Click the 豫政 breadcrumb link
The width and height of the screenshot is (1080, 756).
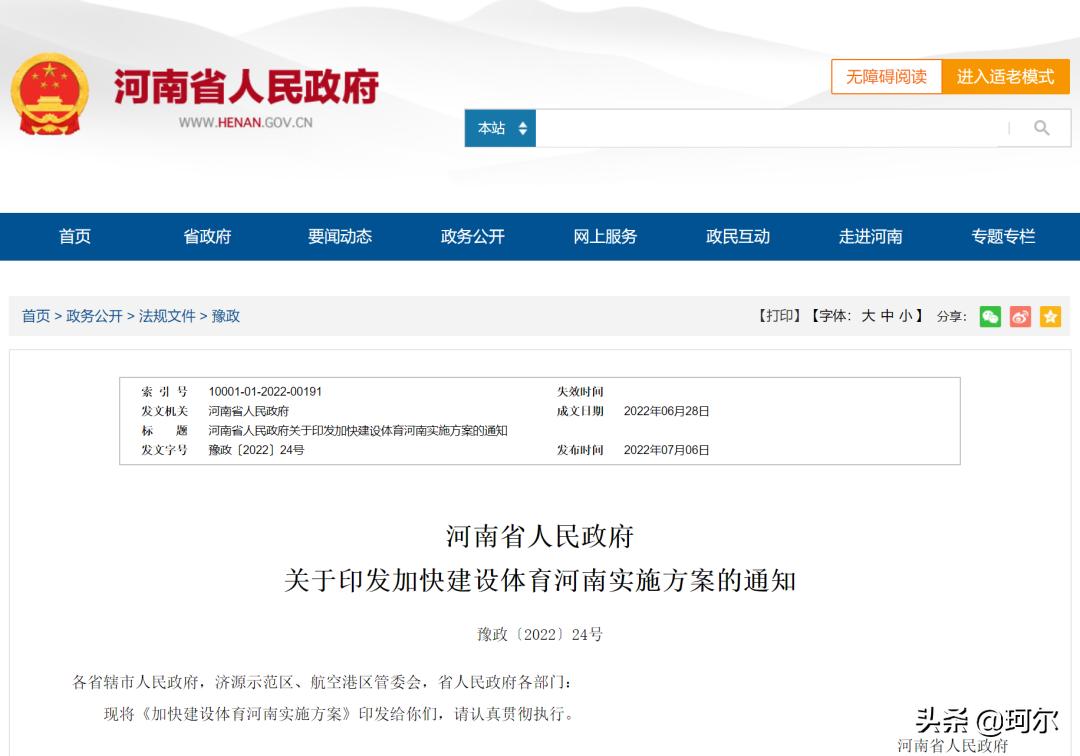[x=226, y=316]
